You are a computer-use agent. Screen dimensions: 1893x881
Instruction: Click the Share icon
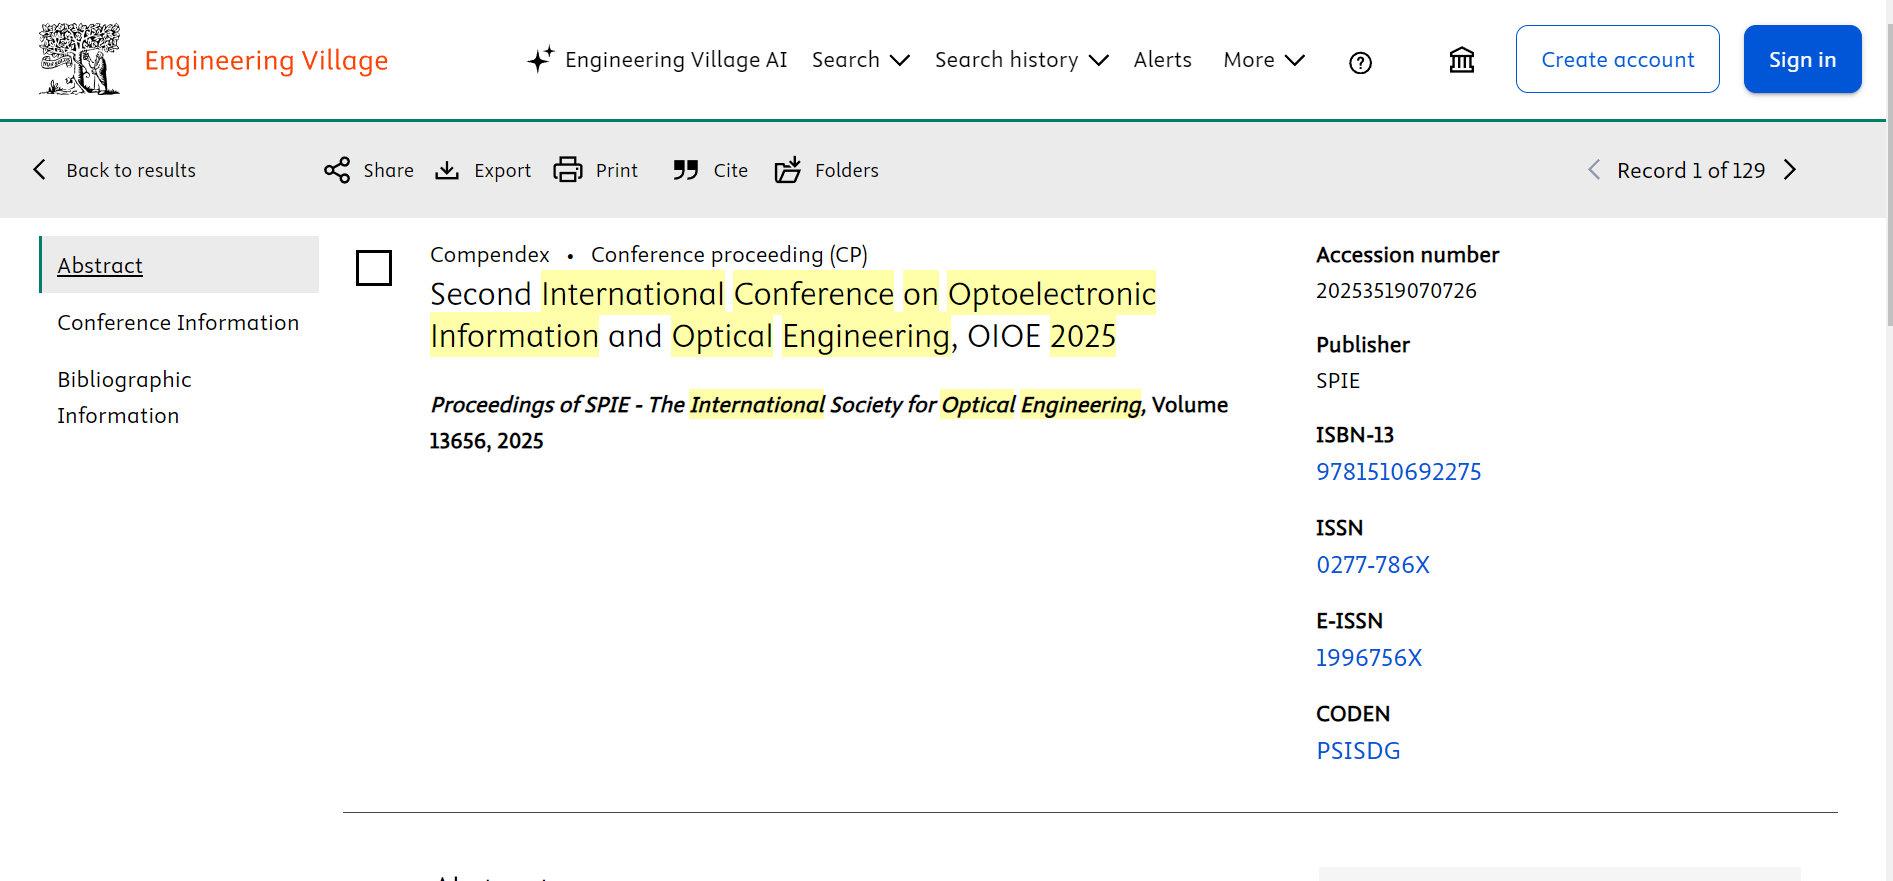tap(337, 170)
